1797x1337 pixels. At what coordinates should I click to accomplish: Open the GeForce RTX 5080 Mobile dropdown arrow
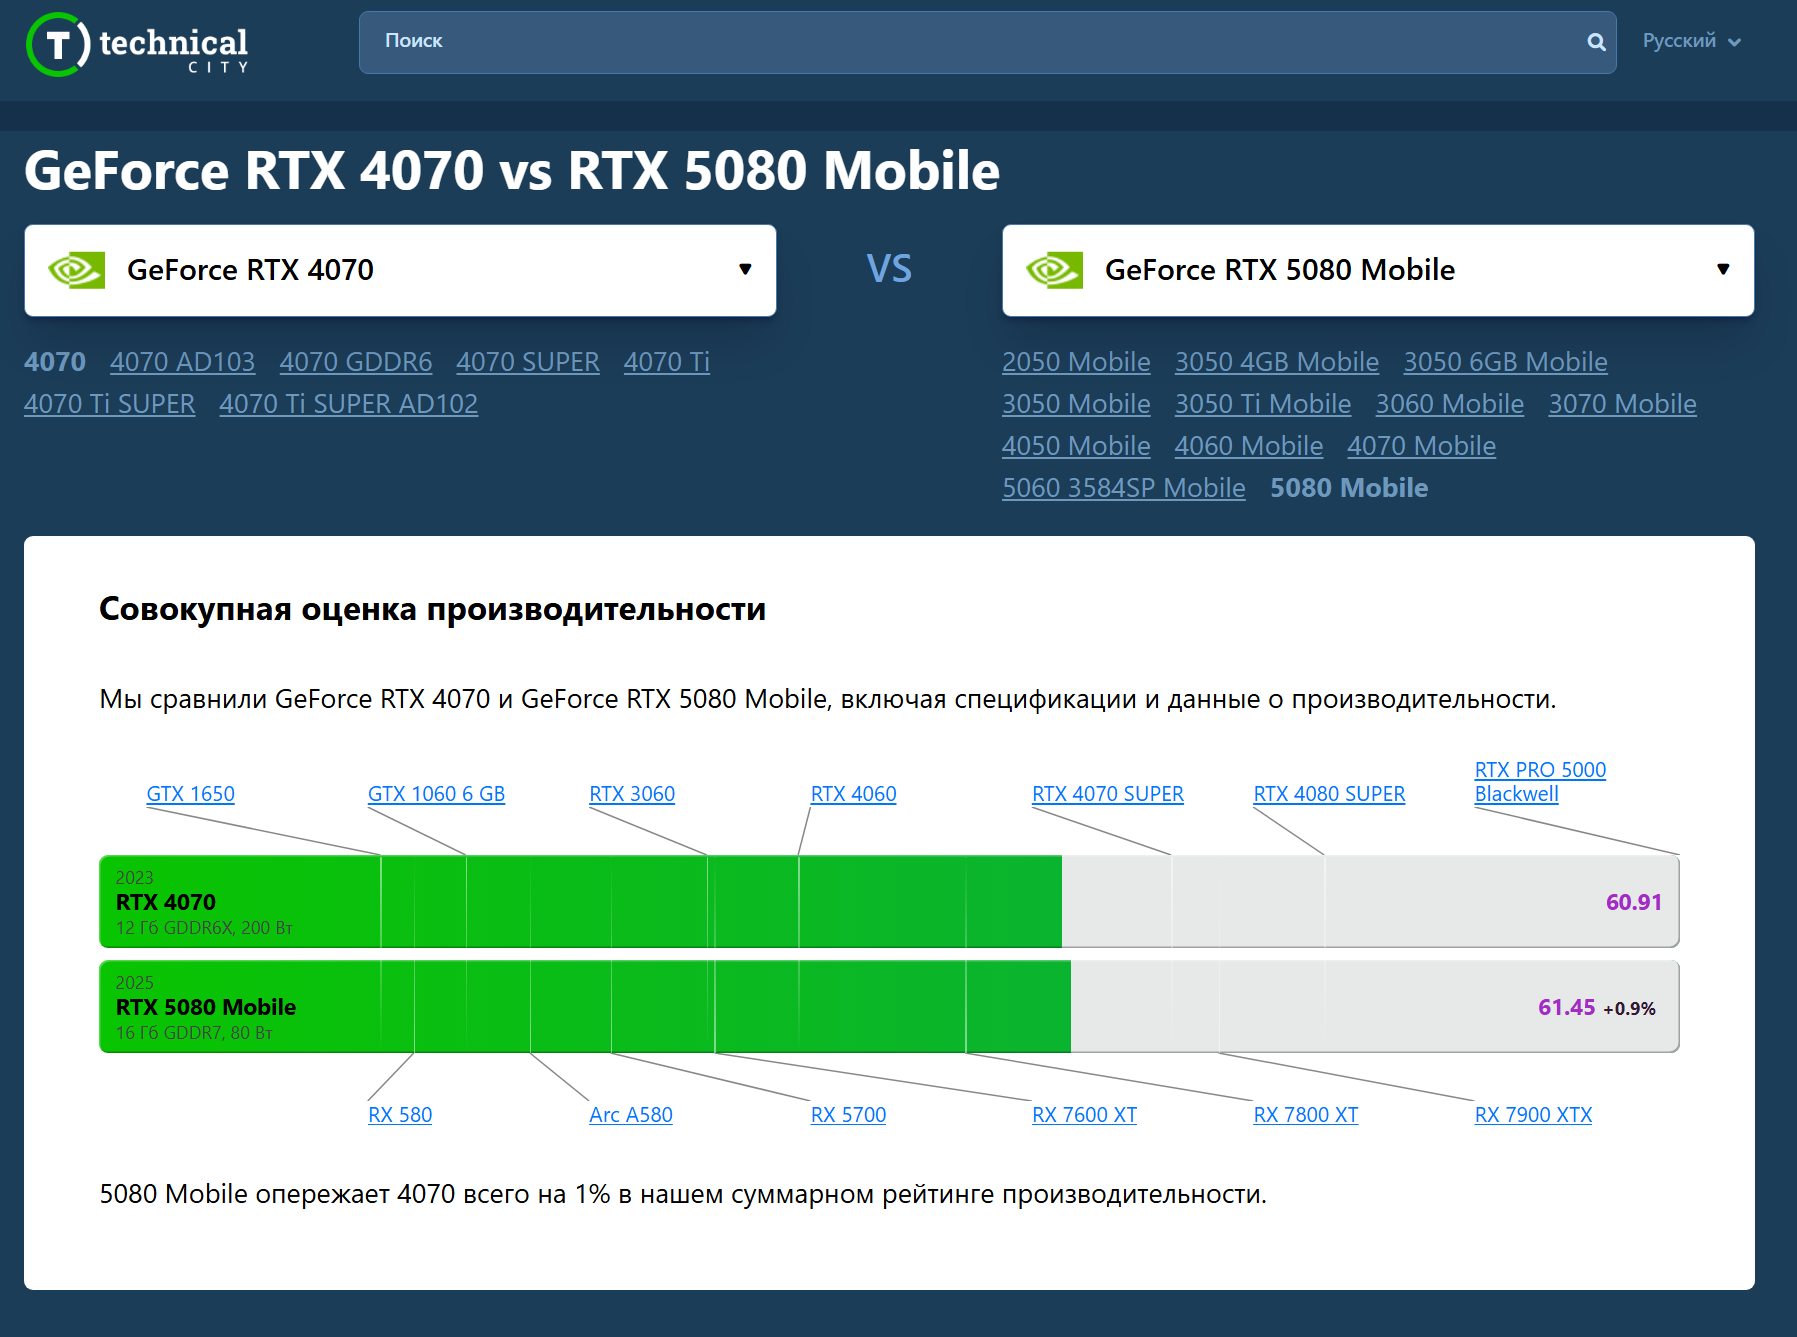pyautogui.click(x=1723, y=269)
